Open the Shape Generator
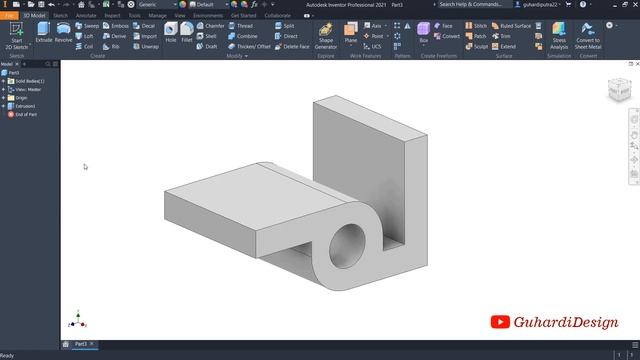Image resolution: width=640 pixels, height=360 pixels. [326, 36]
